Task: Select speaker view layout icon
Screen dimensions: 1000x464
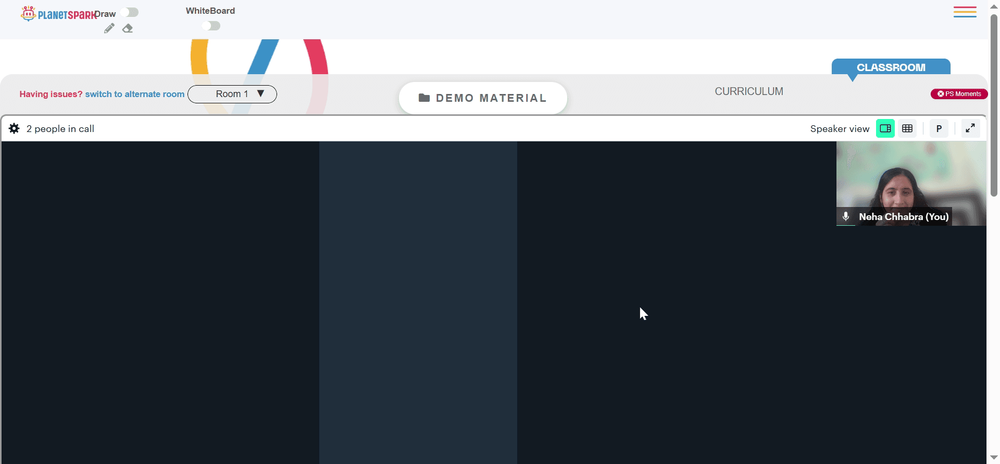Action: point(885,128)
